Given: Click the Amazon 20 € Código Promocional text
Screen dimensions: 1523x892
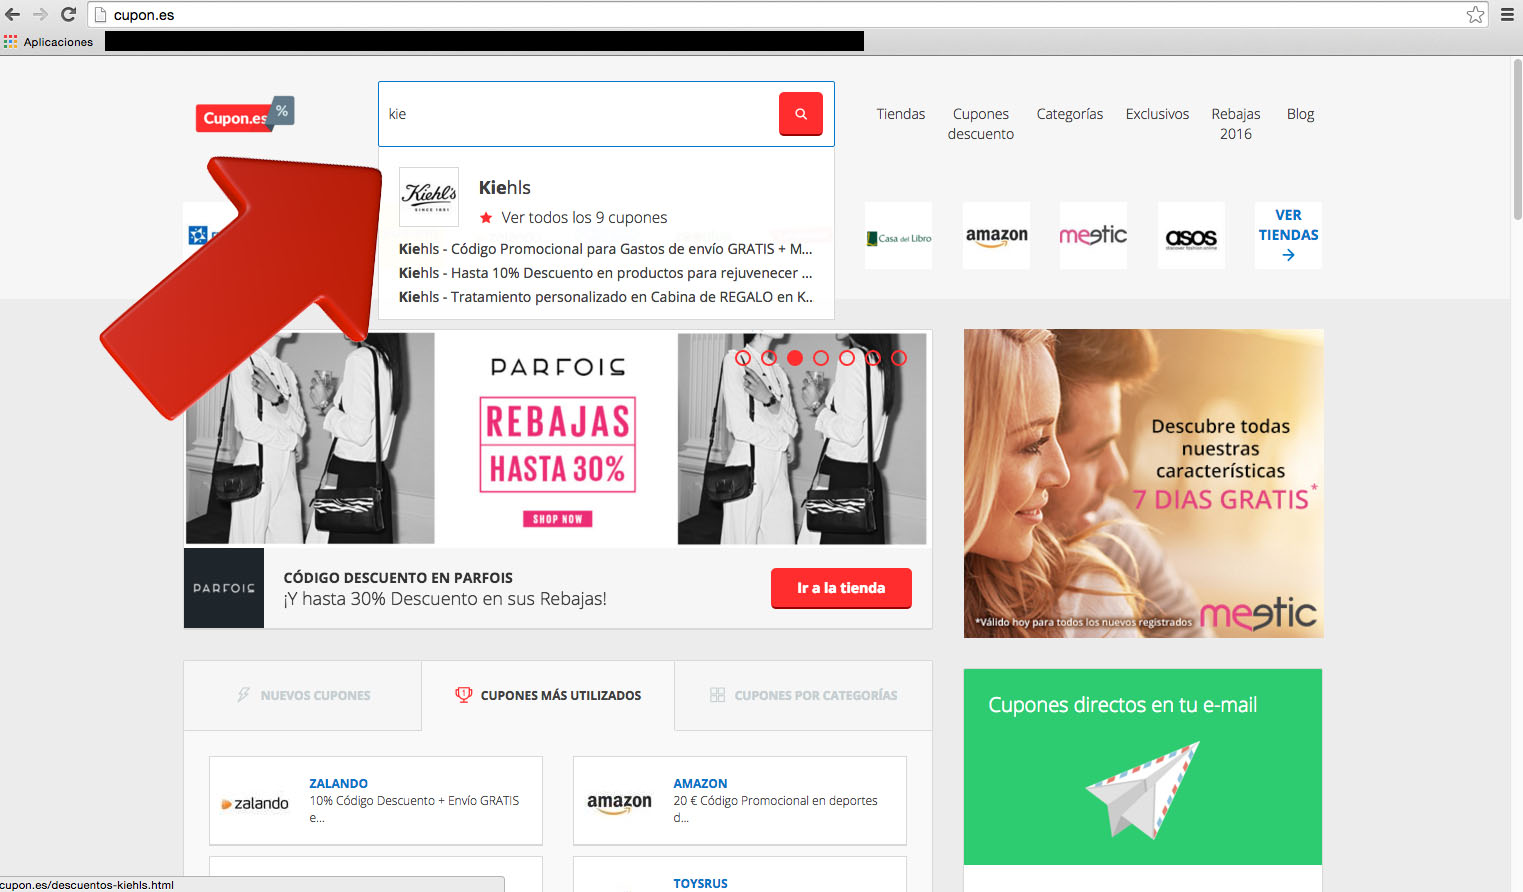Looking at the screenshot, I should point(775,809).
